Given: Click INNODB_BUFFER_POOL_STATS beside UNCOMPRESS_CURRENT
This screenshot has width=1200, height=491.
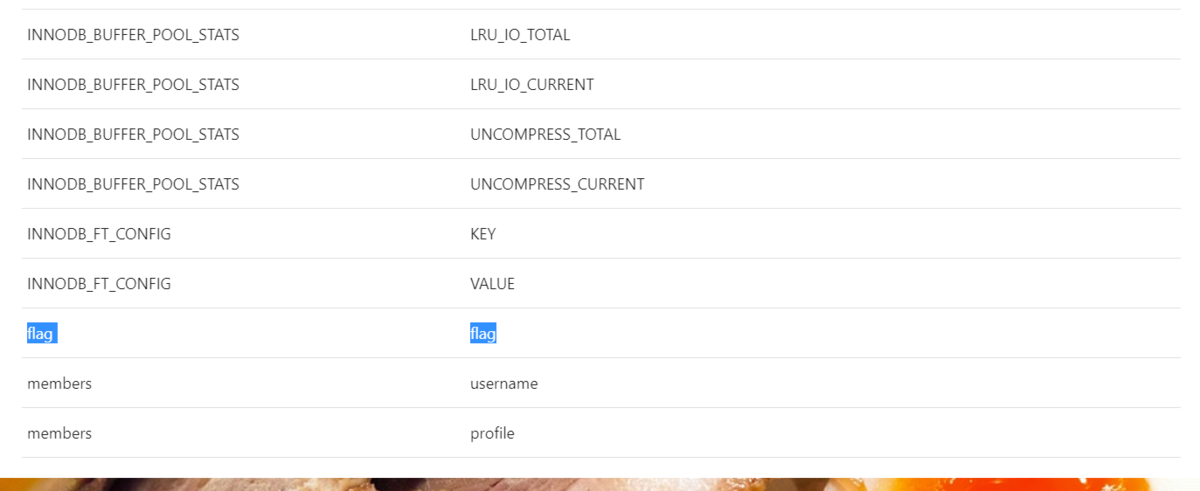Looking at the screenshot, I should click(x=133, y=184).
